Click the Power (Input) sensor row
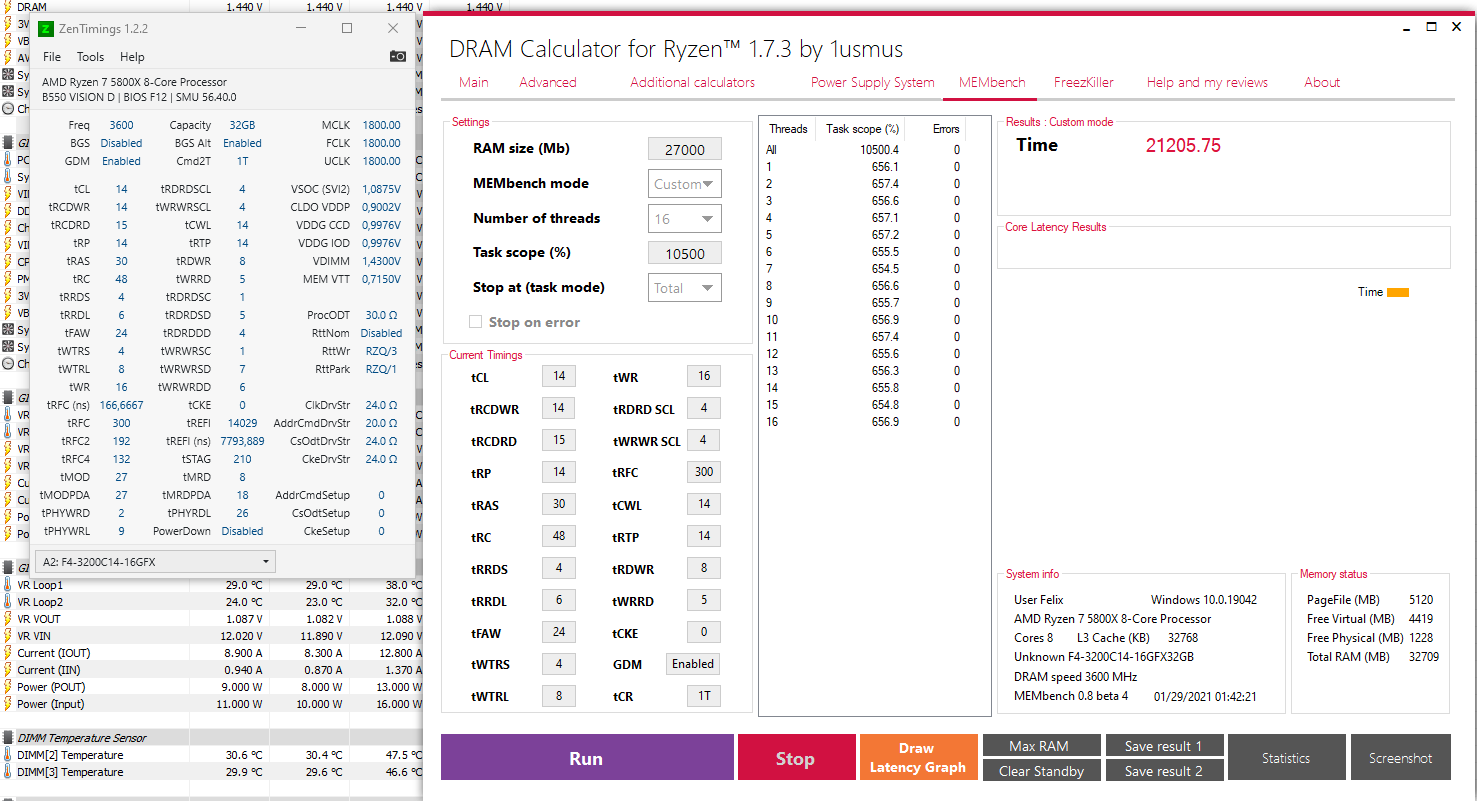Screen dimensions: 1477x801 point(210,704)
